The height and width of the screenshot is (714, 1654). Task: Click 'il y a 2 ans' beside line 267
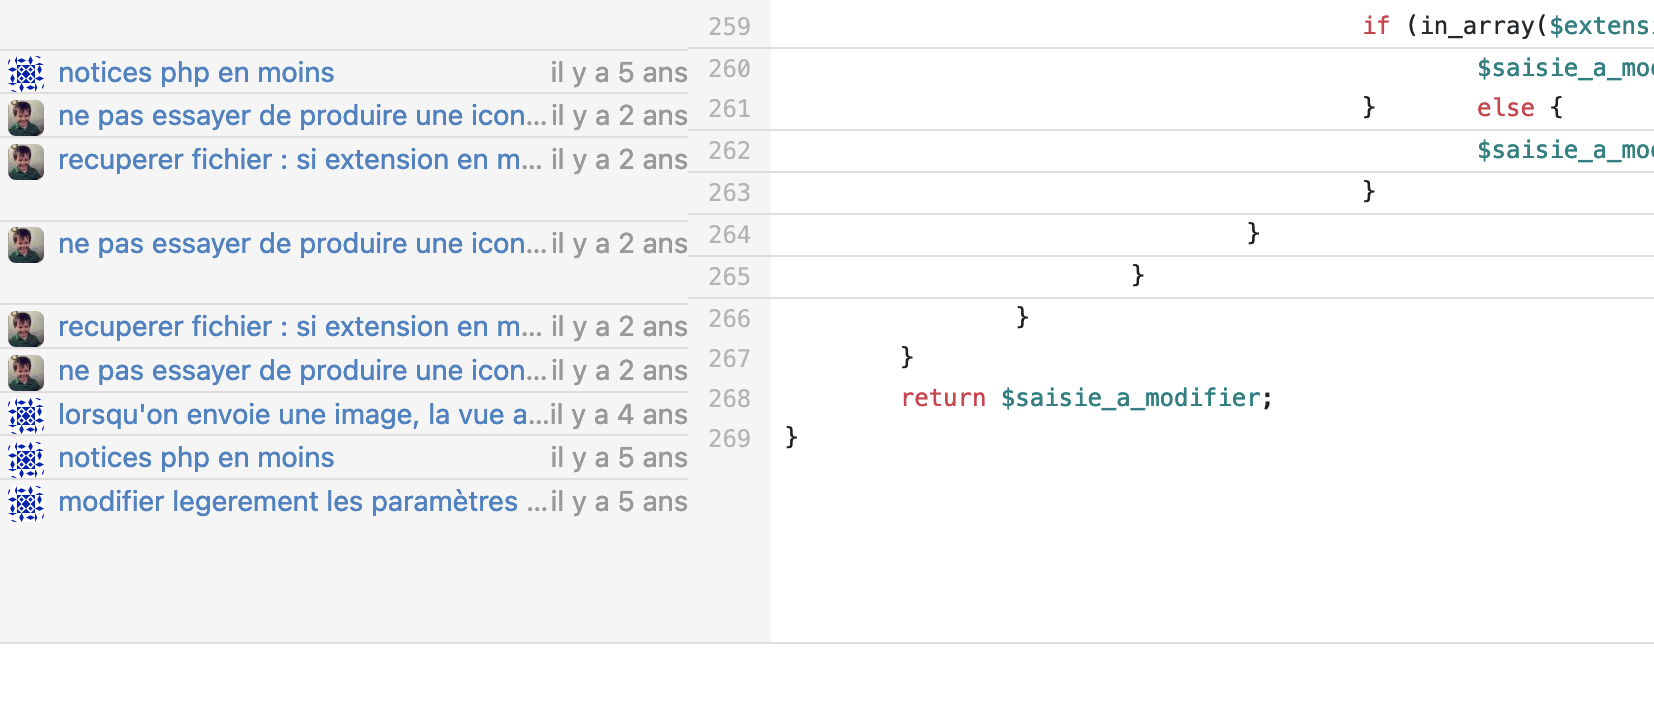[619, 371]
